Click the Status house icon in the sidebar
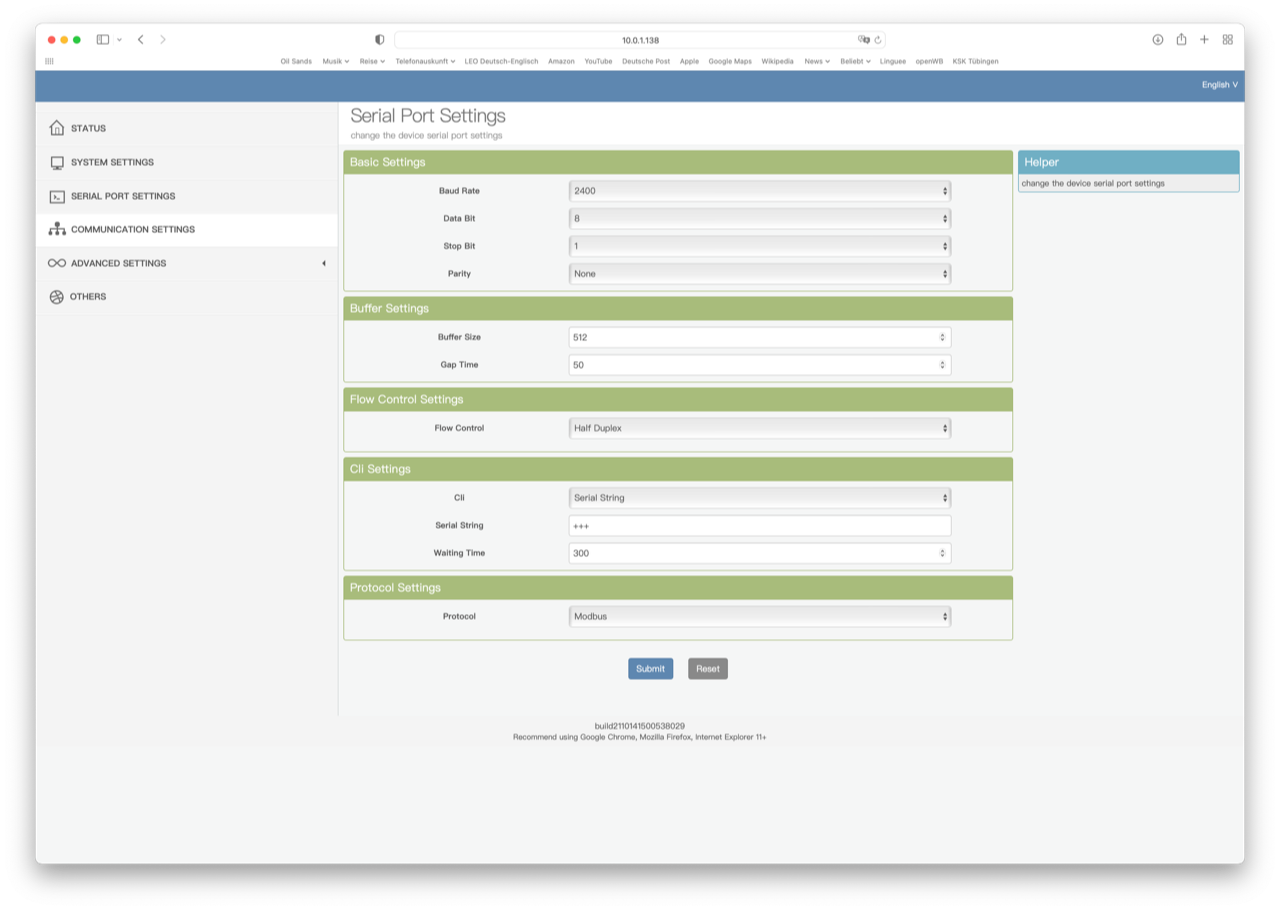This screenshot has height=910, width=1280. point(56,128)
